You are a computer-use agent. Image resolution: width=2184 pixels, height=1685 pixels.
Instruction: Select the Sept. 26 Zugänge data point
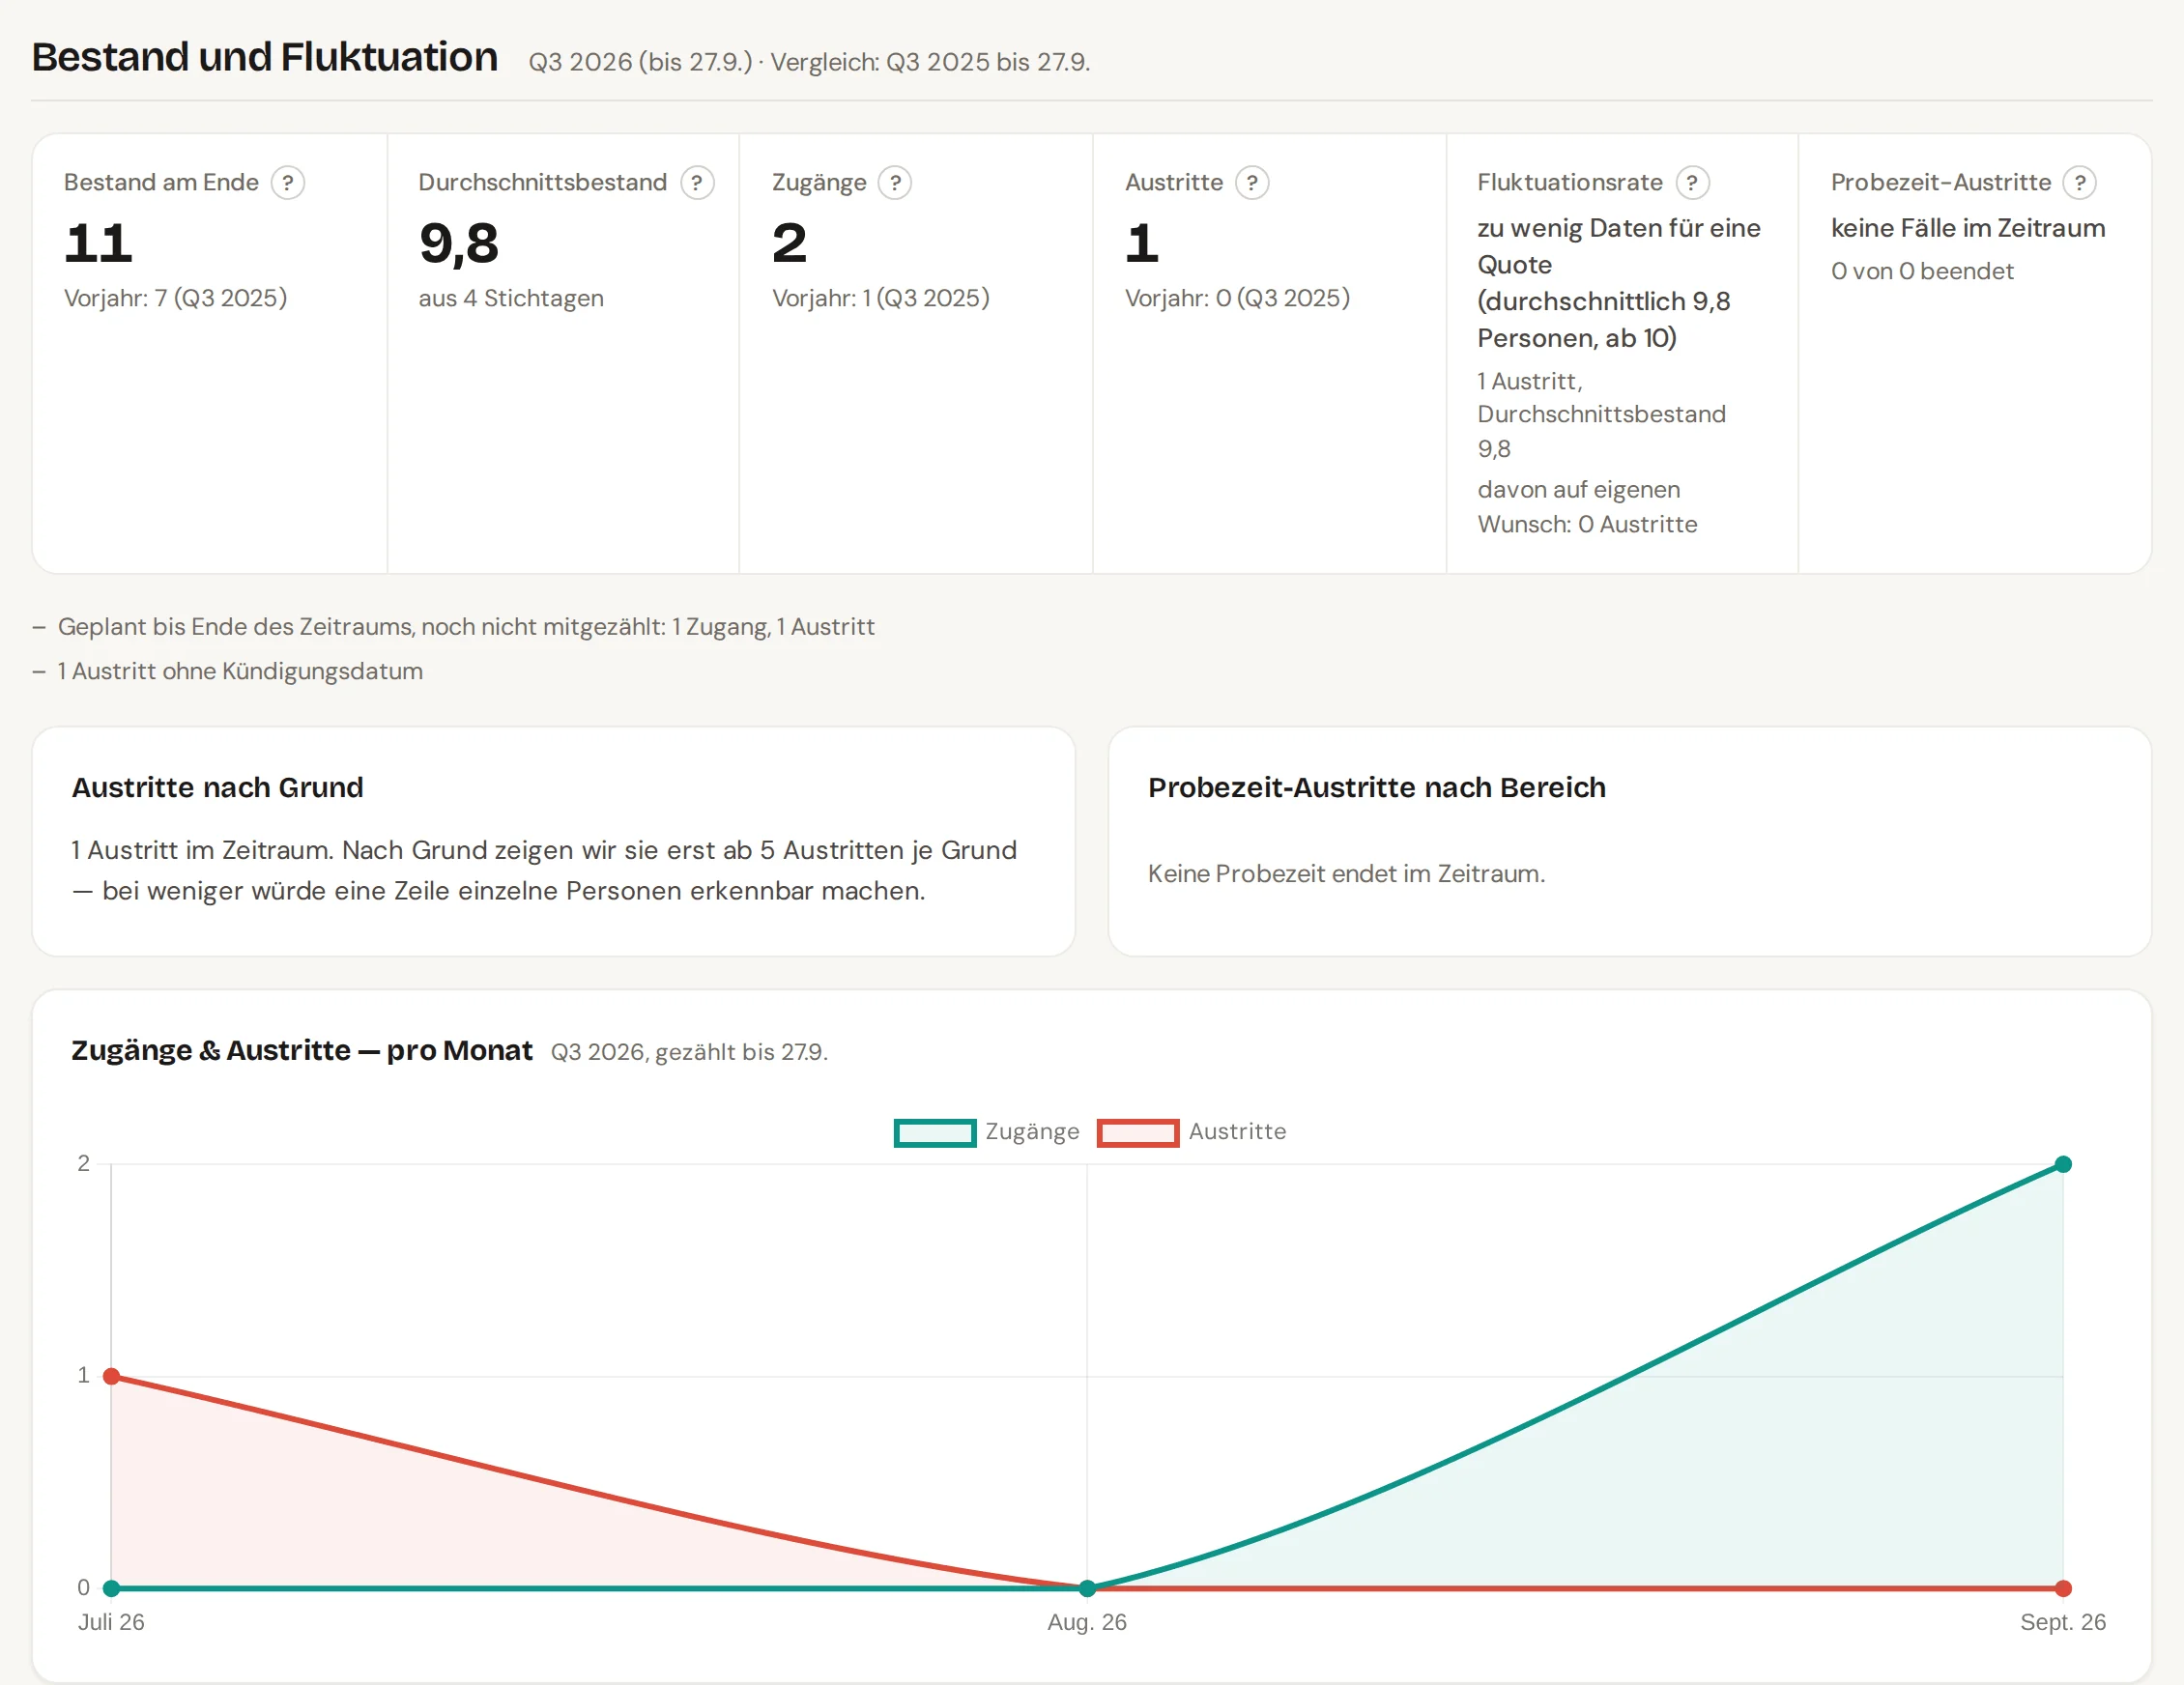coord(2063,1164)
